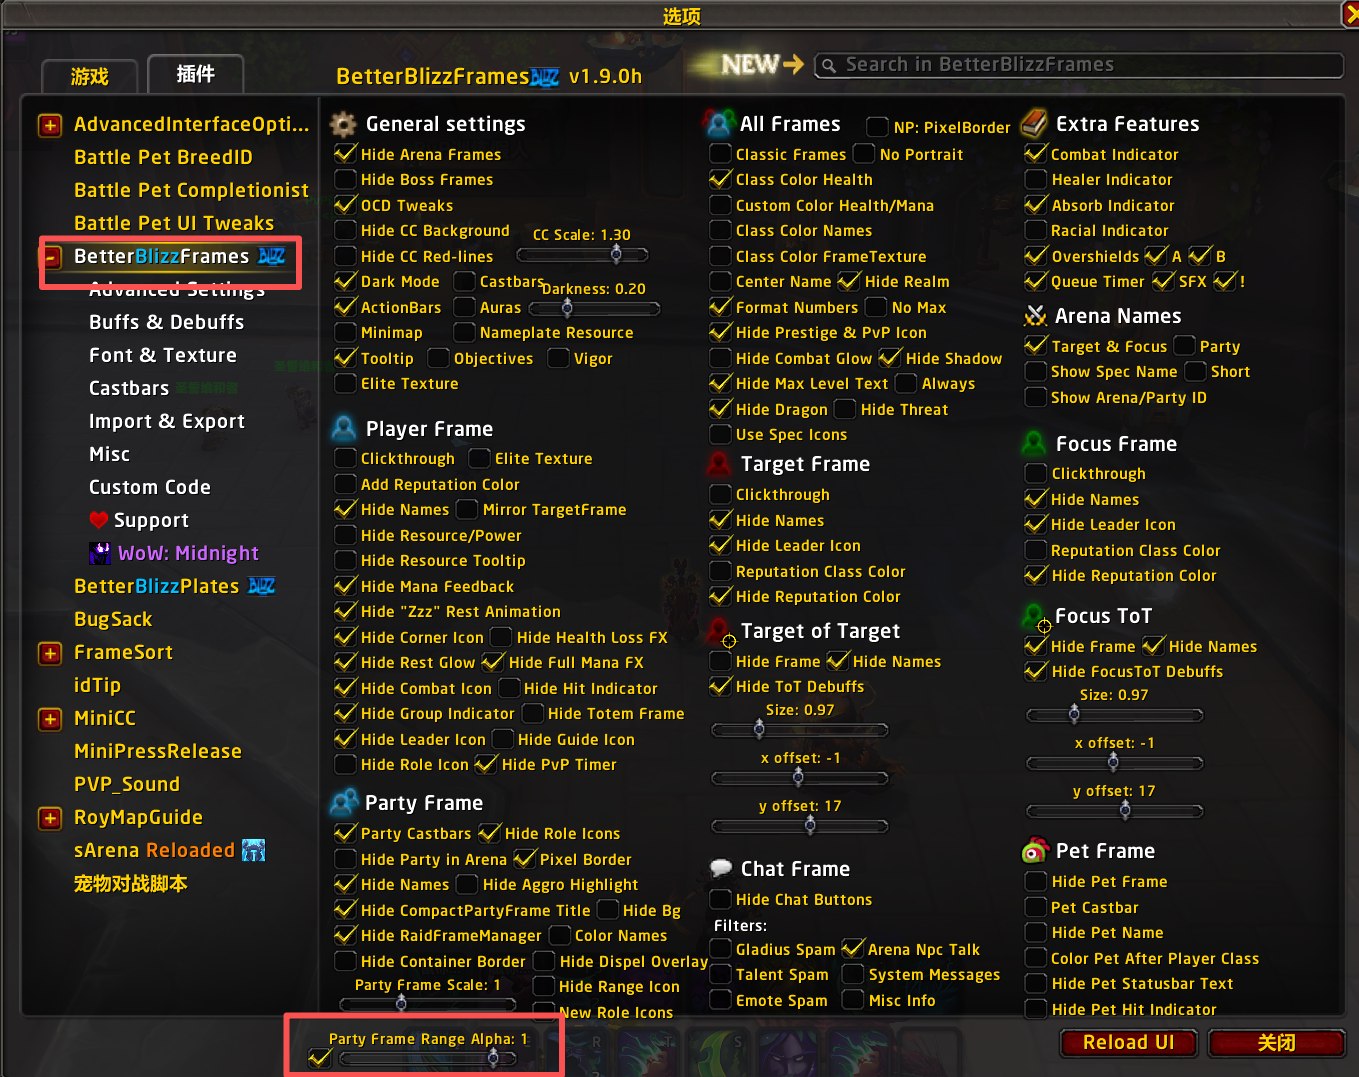Click the 关闭 button
The width and height of the screenshot is (1359, 1077).
1276,1042
